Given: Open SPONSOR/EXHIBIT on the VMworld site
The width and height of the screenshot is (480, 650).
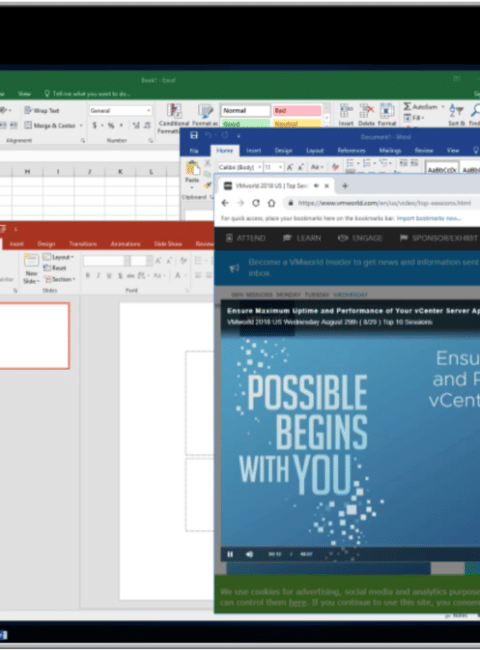Looking at the screenshot, I should [x=439, y=238].
